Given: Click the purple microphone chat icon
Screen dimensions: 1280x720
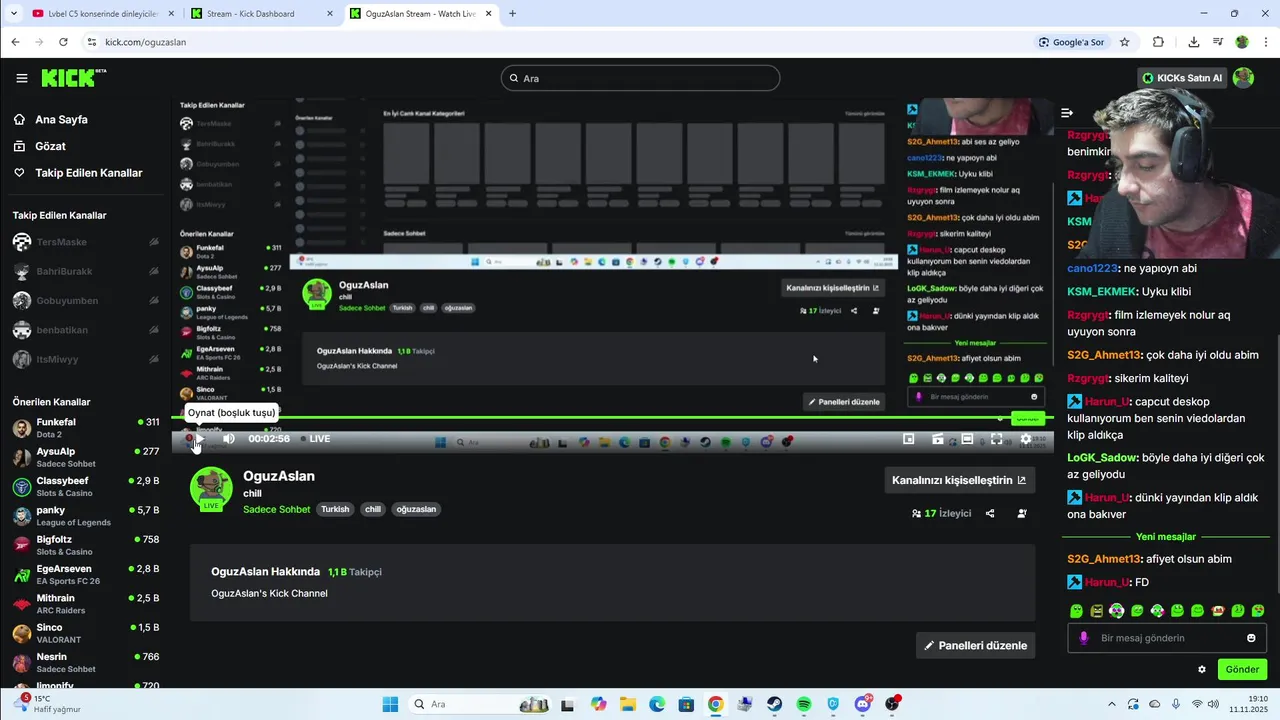Looking at the screenshot, I should pyautogui.click(x=1084, y=638).
